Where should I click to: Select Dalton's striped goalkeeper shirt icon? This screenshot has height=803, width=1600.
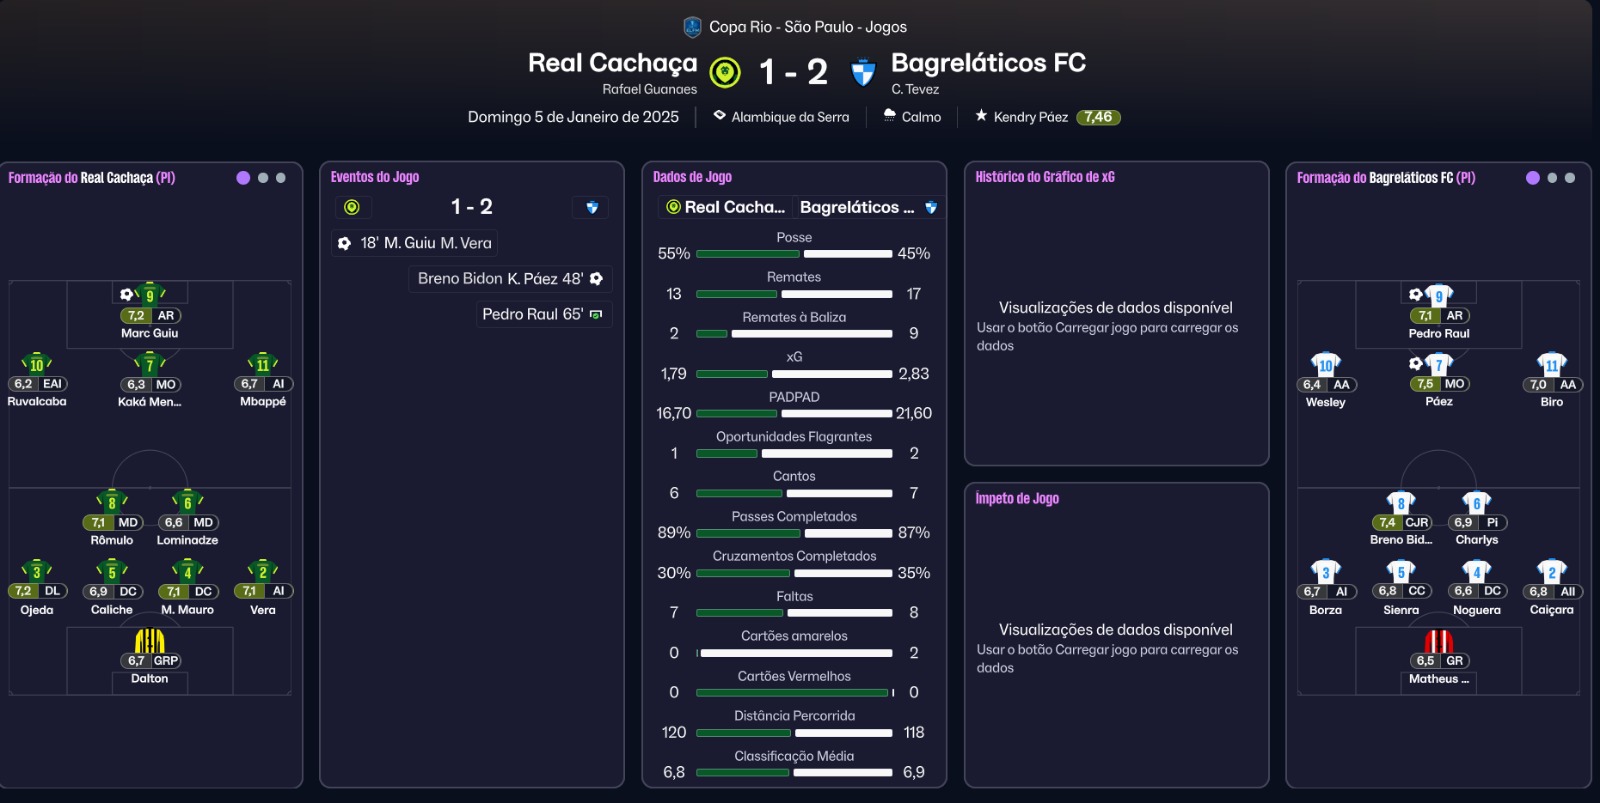tap(149, 640)
